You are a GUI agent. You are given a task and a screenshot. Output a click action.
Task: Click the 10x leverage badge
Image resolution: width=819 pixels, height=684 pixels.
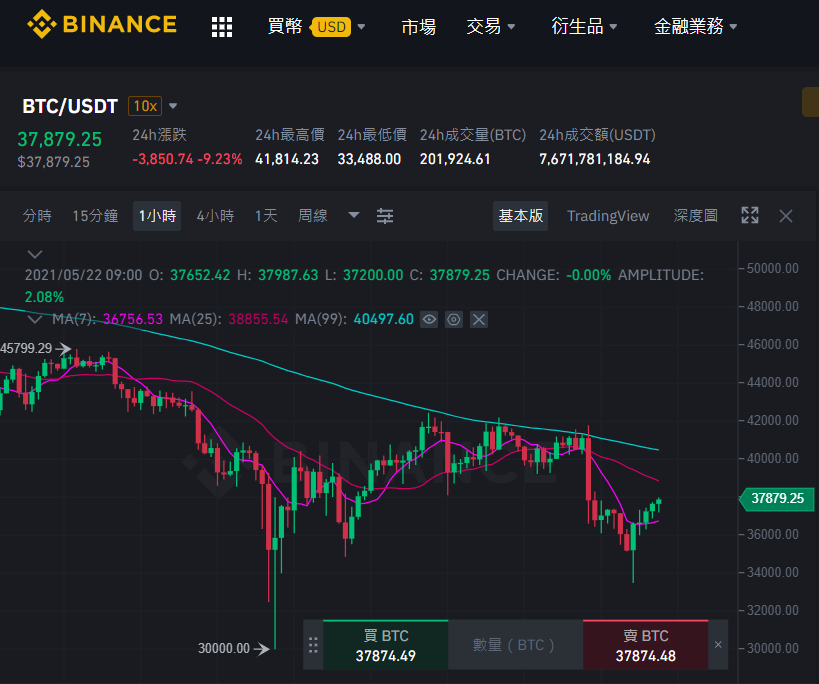click(x=145, y=106)
